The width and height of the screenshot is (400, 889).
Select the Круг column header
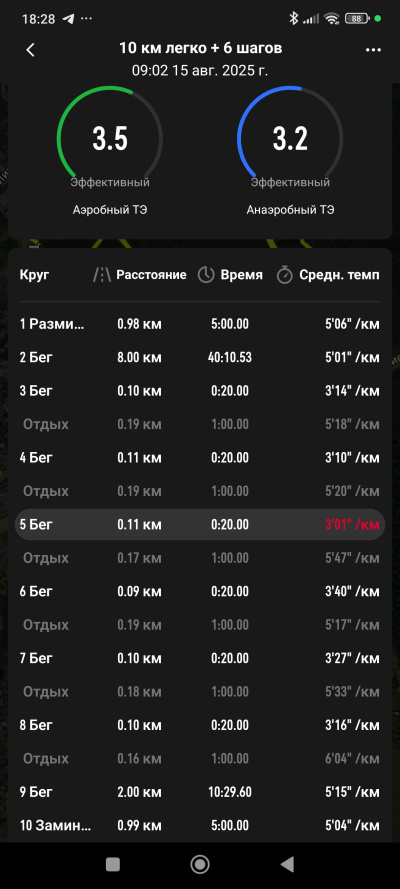pos(35,276)
